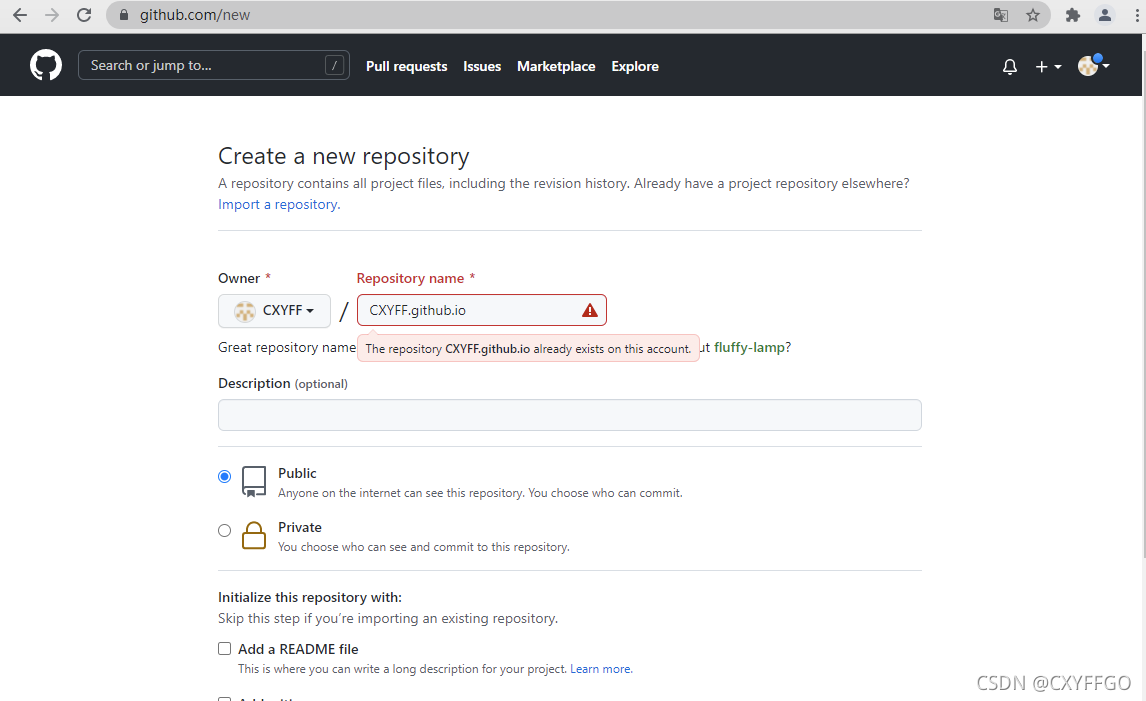Click the Private lock icon

click(254, 535)
